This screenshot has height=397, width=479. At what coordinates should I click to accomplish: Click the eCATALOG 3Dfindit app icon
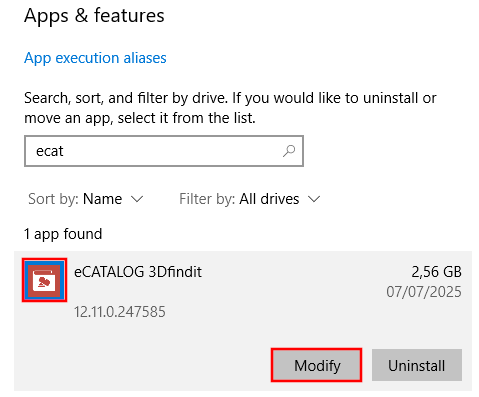coord(44,280)
